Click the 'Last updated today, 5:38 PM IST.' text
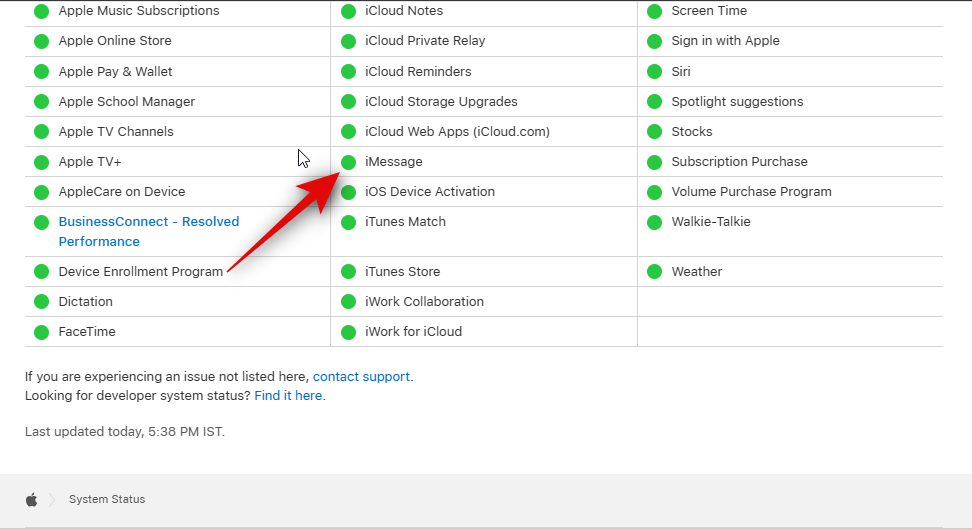The height and width of the screenshot is (529, 972). pos(125,432)
